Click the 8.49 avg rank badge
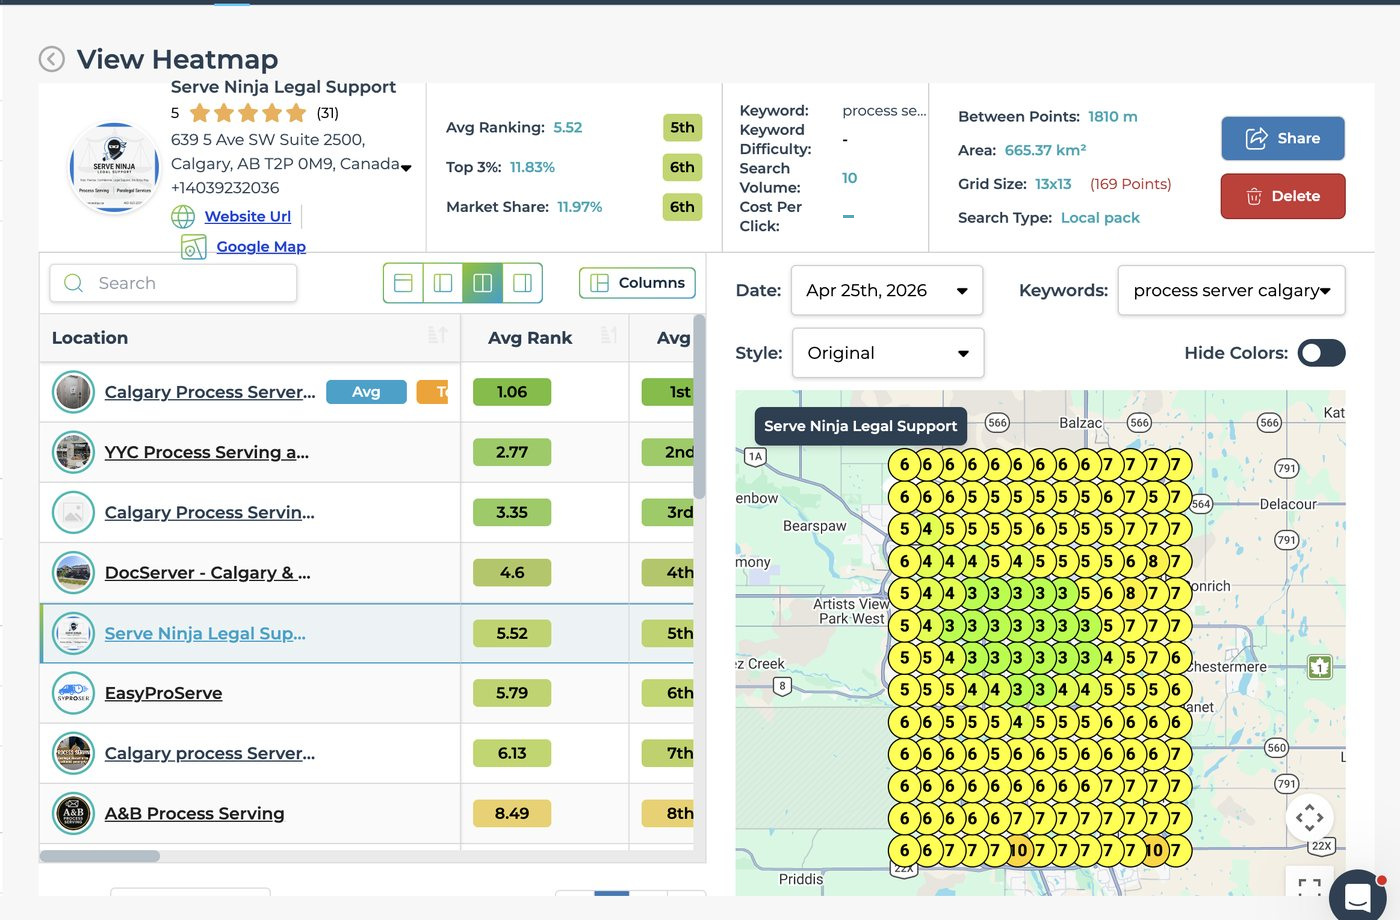 point(512,813)
